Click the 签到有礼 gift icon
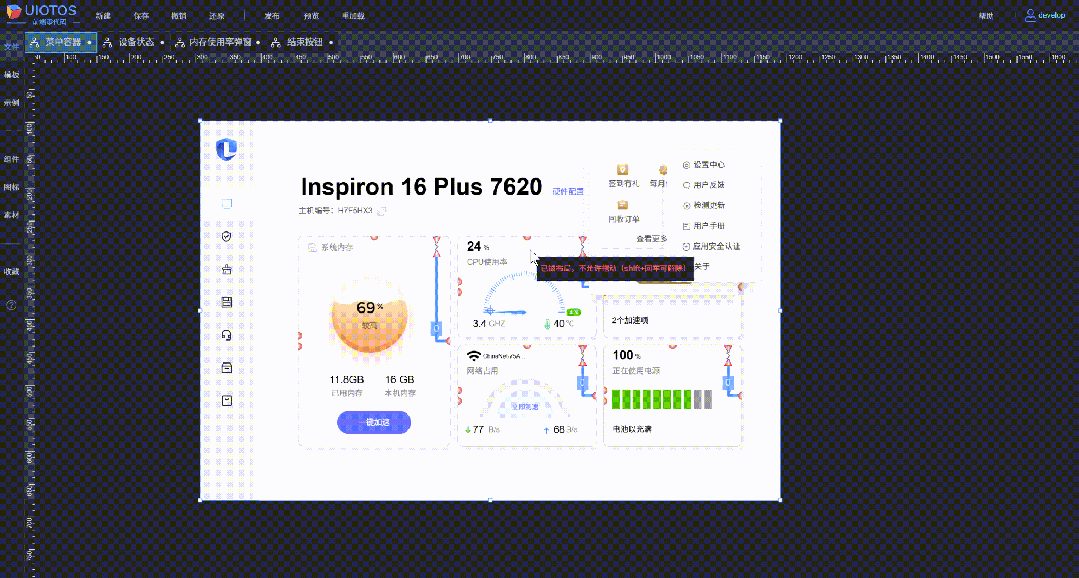Screen dimensions: 1079x578 tap(623, 169)
